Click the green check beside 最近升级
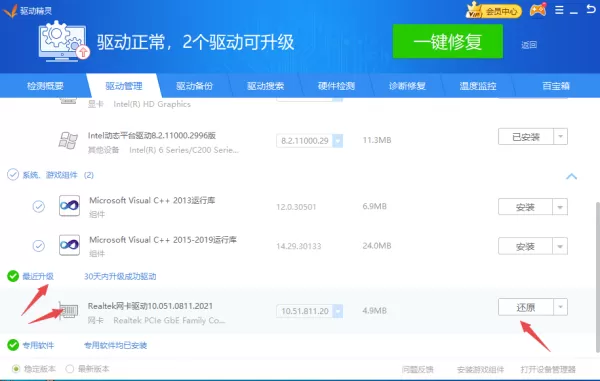This screenshot has height=381, width=600. tap(13, 276)
